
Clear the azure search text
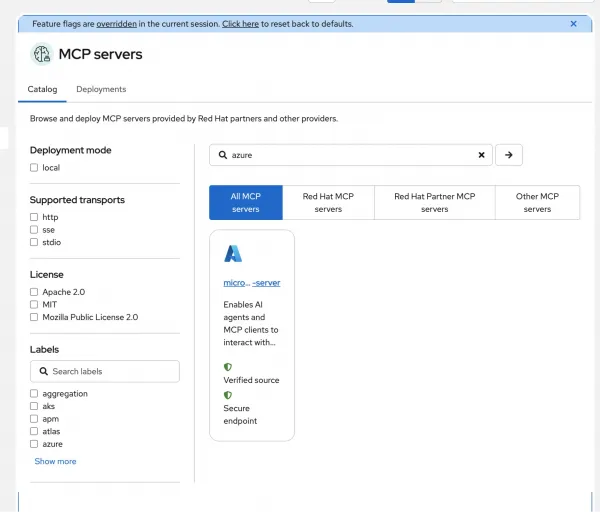click(x=481, y=155)
